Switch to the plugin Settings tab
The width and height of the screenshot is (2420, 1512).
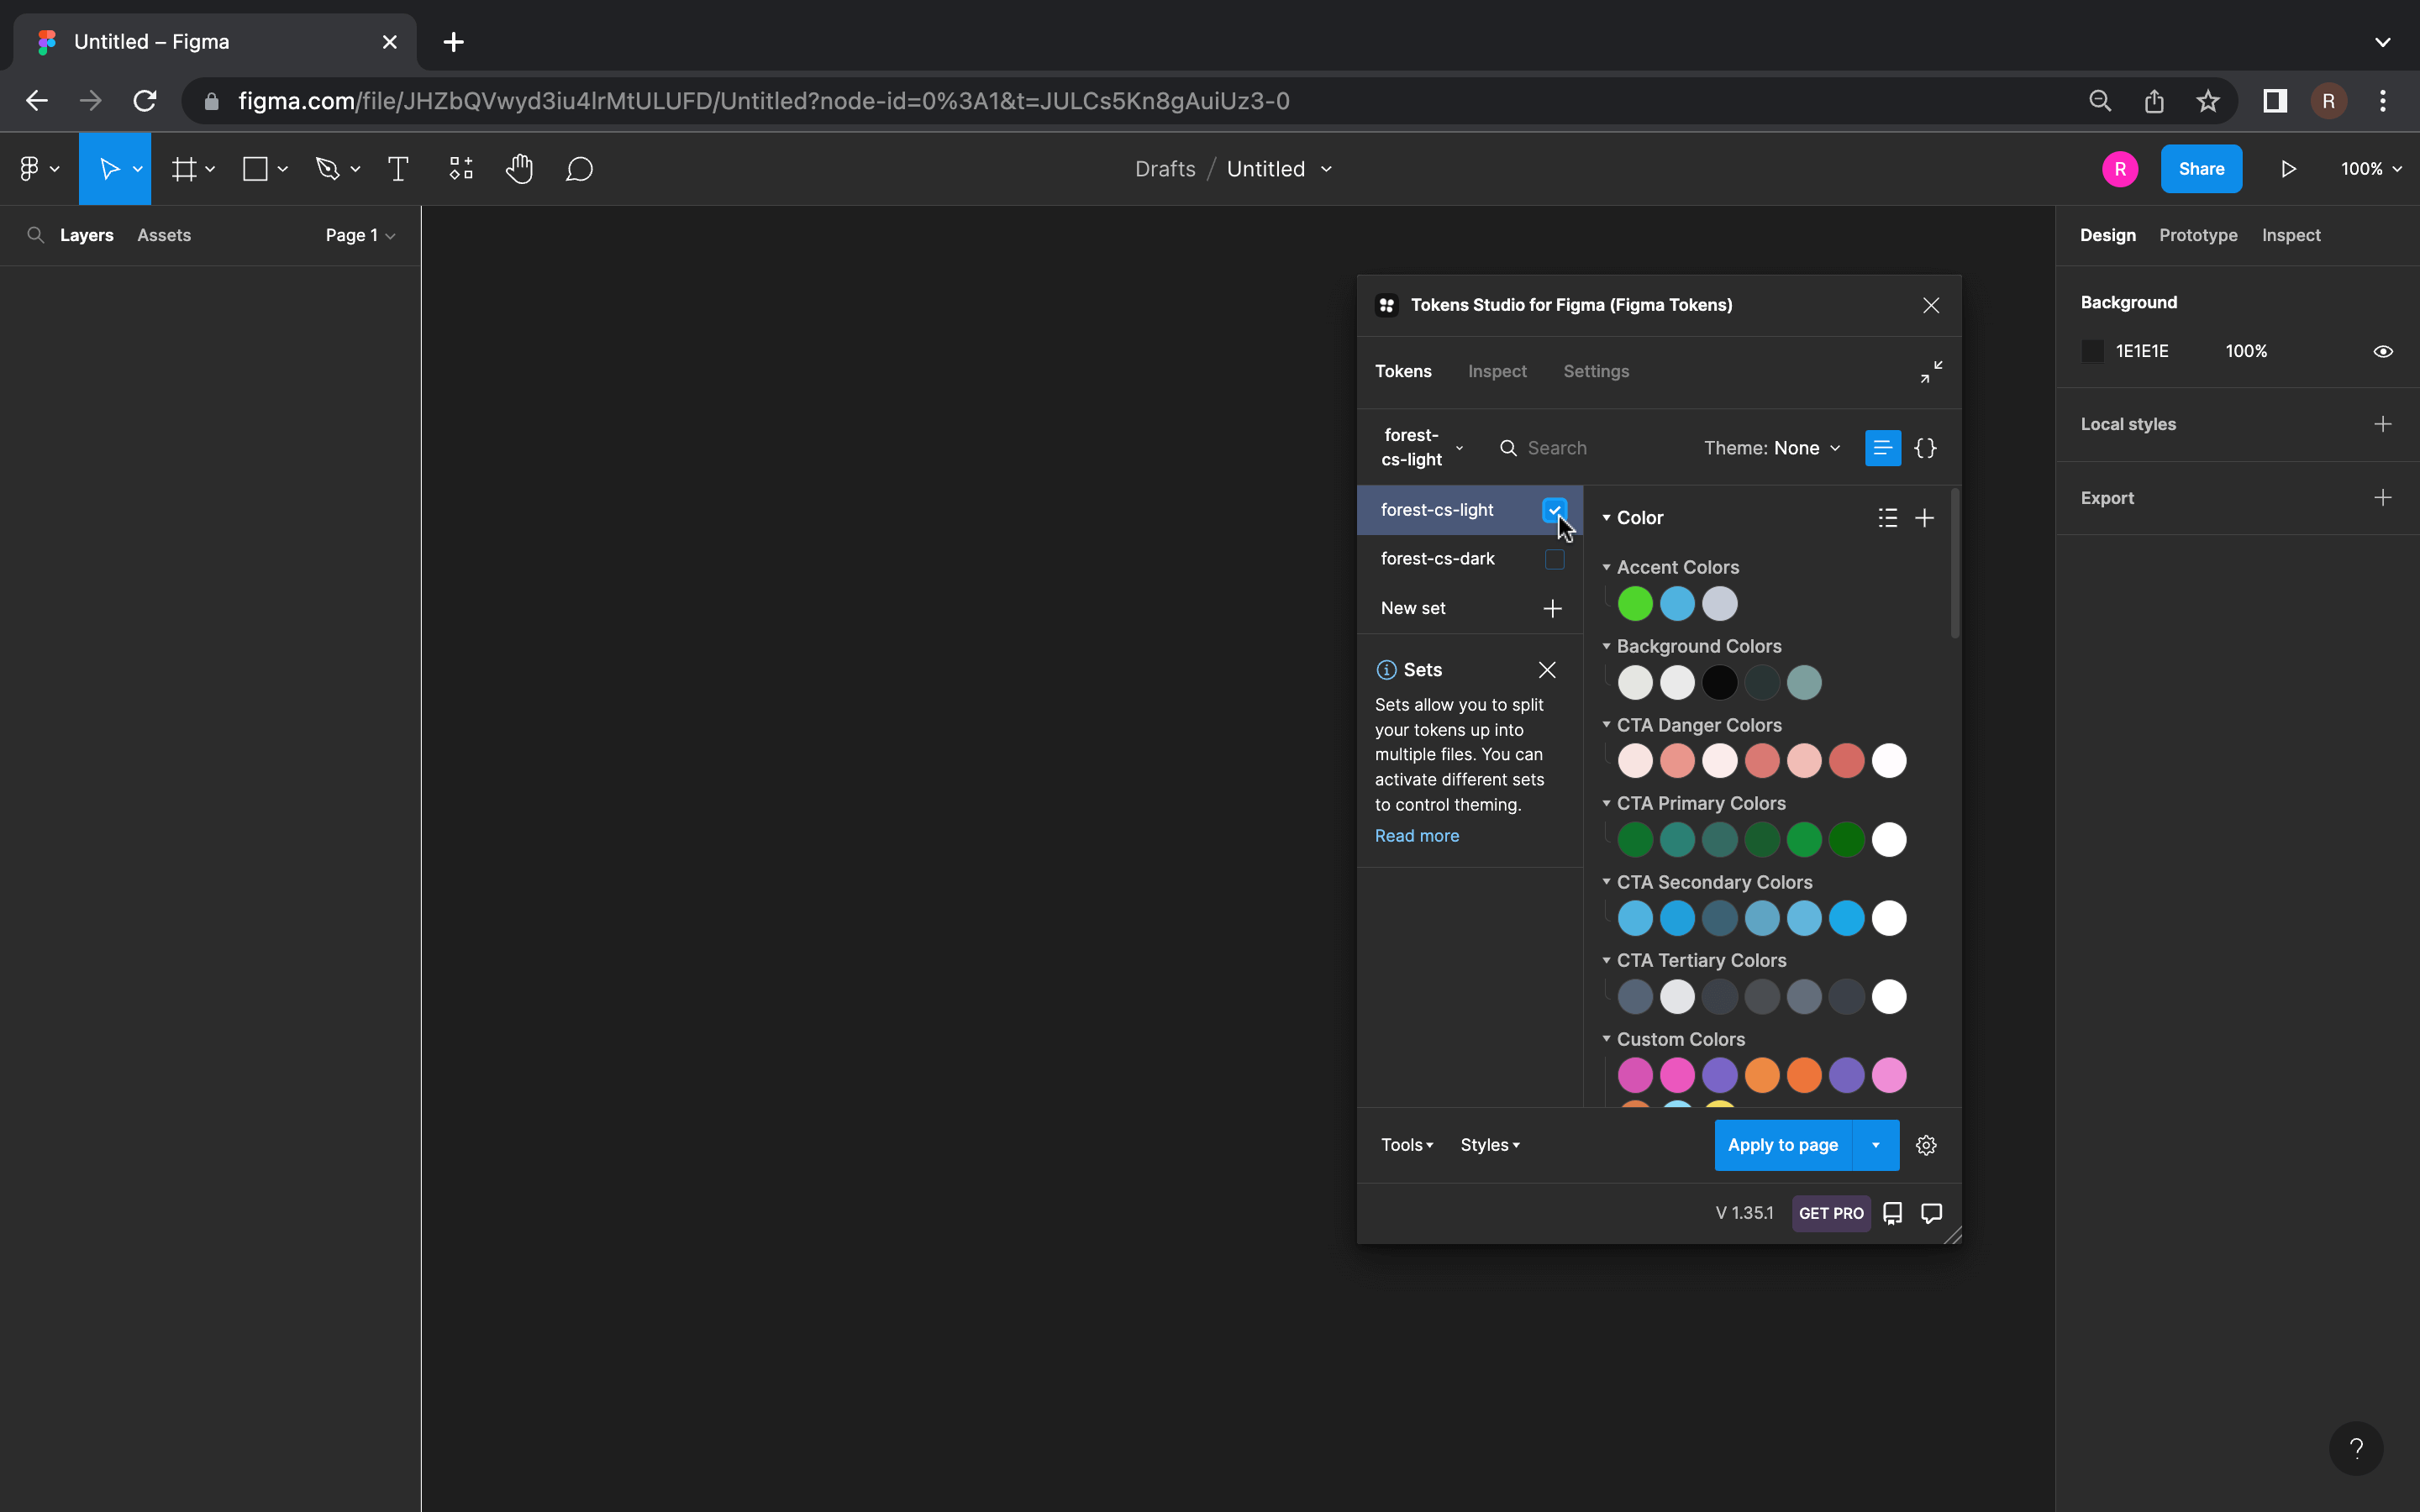(x=1596, y=371)
